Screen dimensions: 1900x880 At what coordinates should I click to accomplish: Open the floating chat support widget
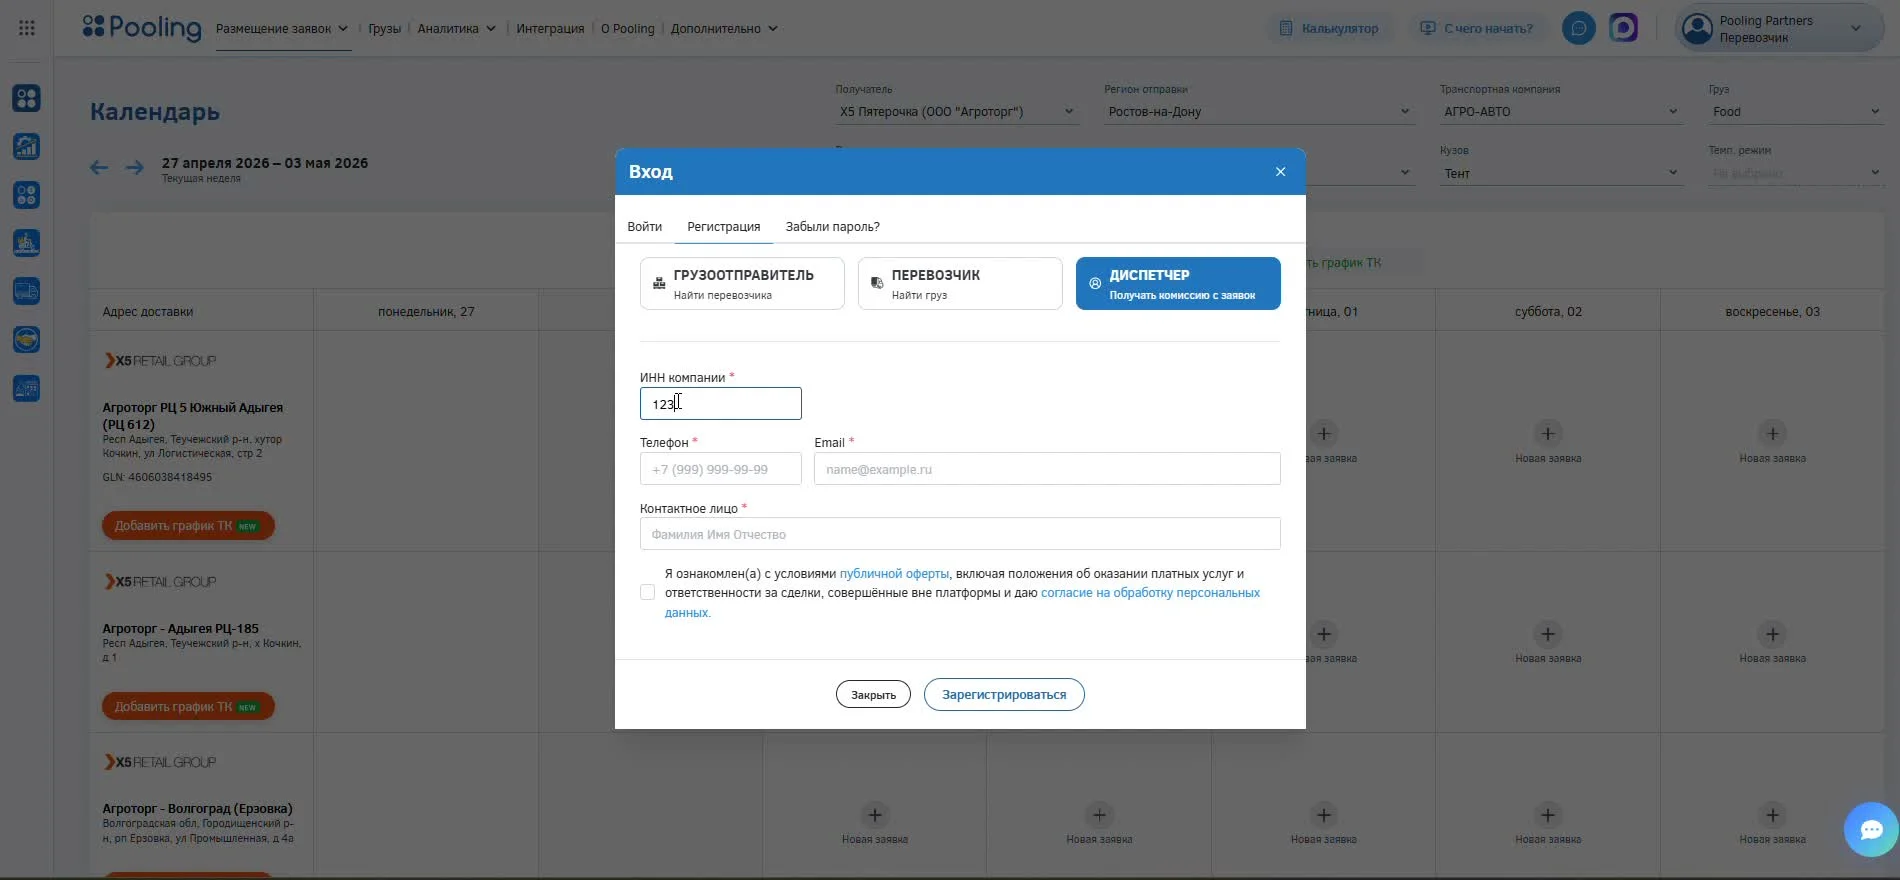coord(1871,829)
